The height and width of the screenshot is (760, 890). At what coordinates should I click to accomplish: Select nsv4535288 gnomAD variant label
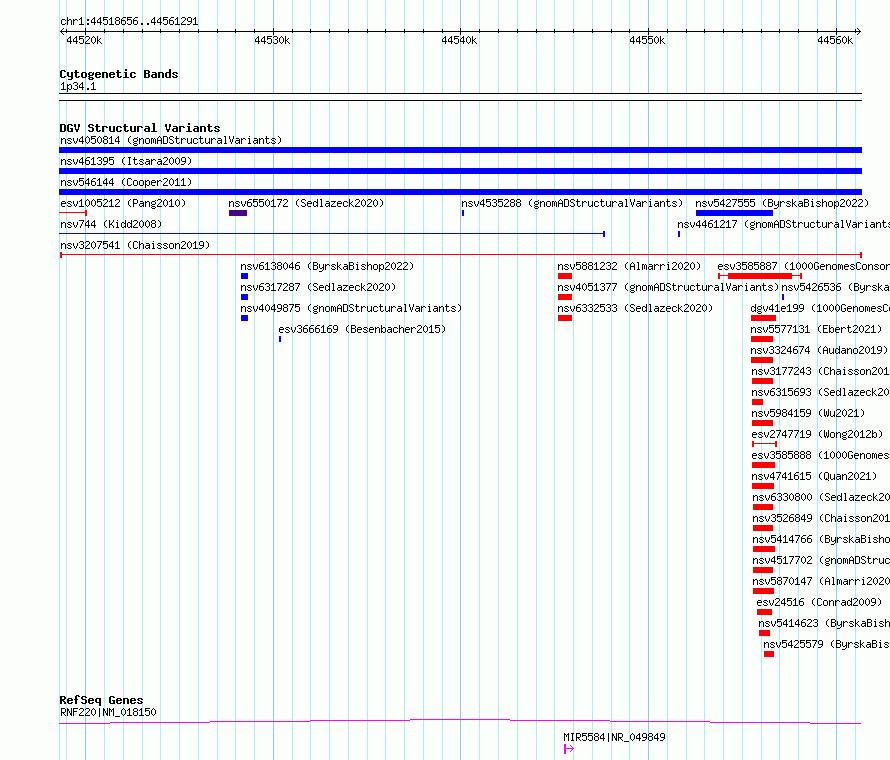click(x=572, y=203)
